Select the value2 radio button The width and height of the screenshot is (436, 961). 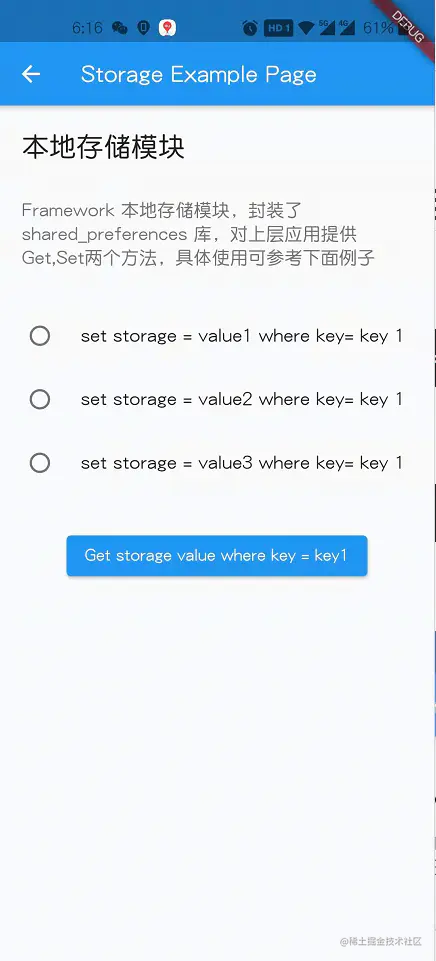coord(40,400)
